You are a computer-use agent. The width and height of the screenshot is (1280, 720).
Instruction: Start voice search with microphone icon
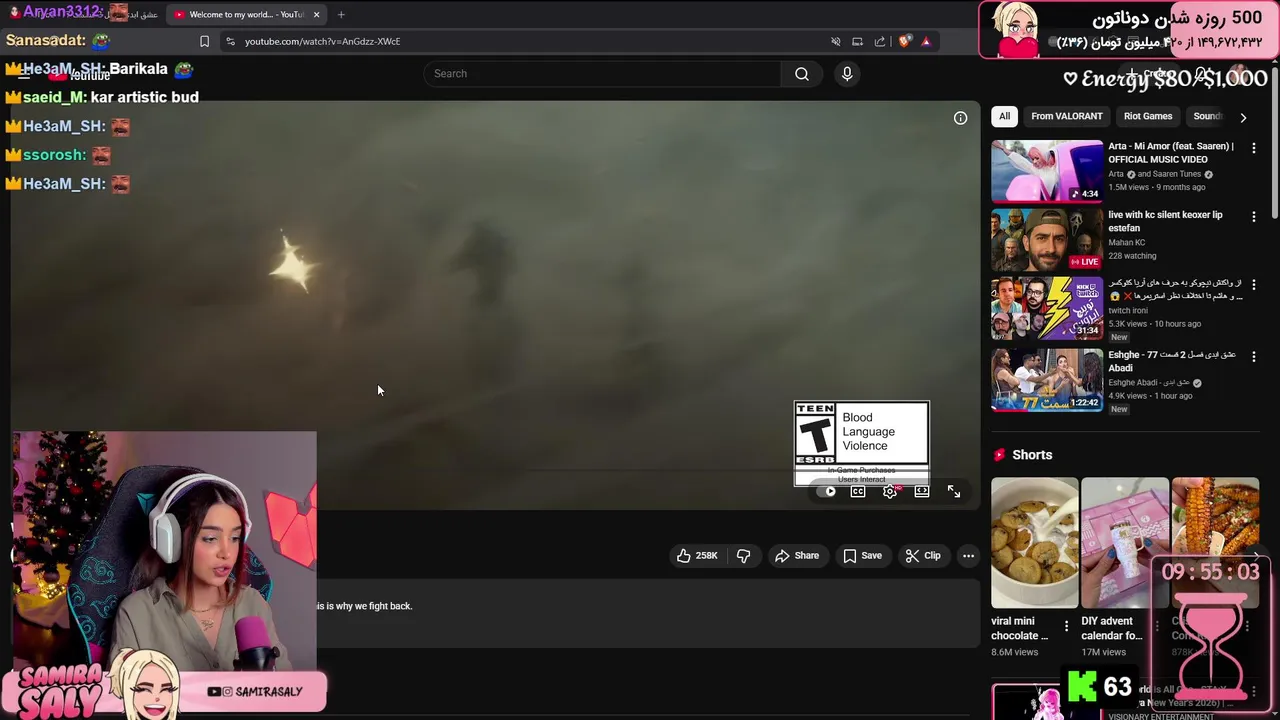[x=847, y=74]
